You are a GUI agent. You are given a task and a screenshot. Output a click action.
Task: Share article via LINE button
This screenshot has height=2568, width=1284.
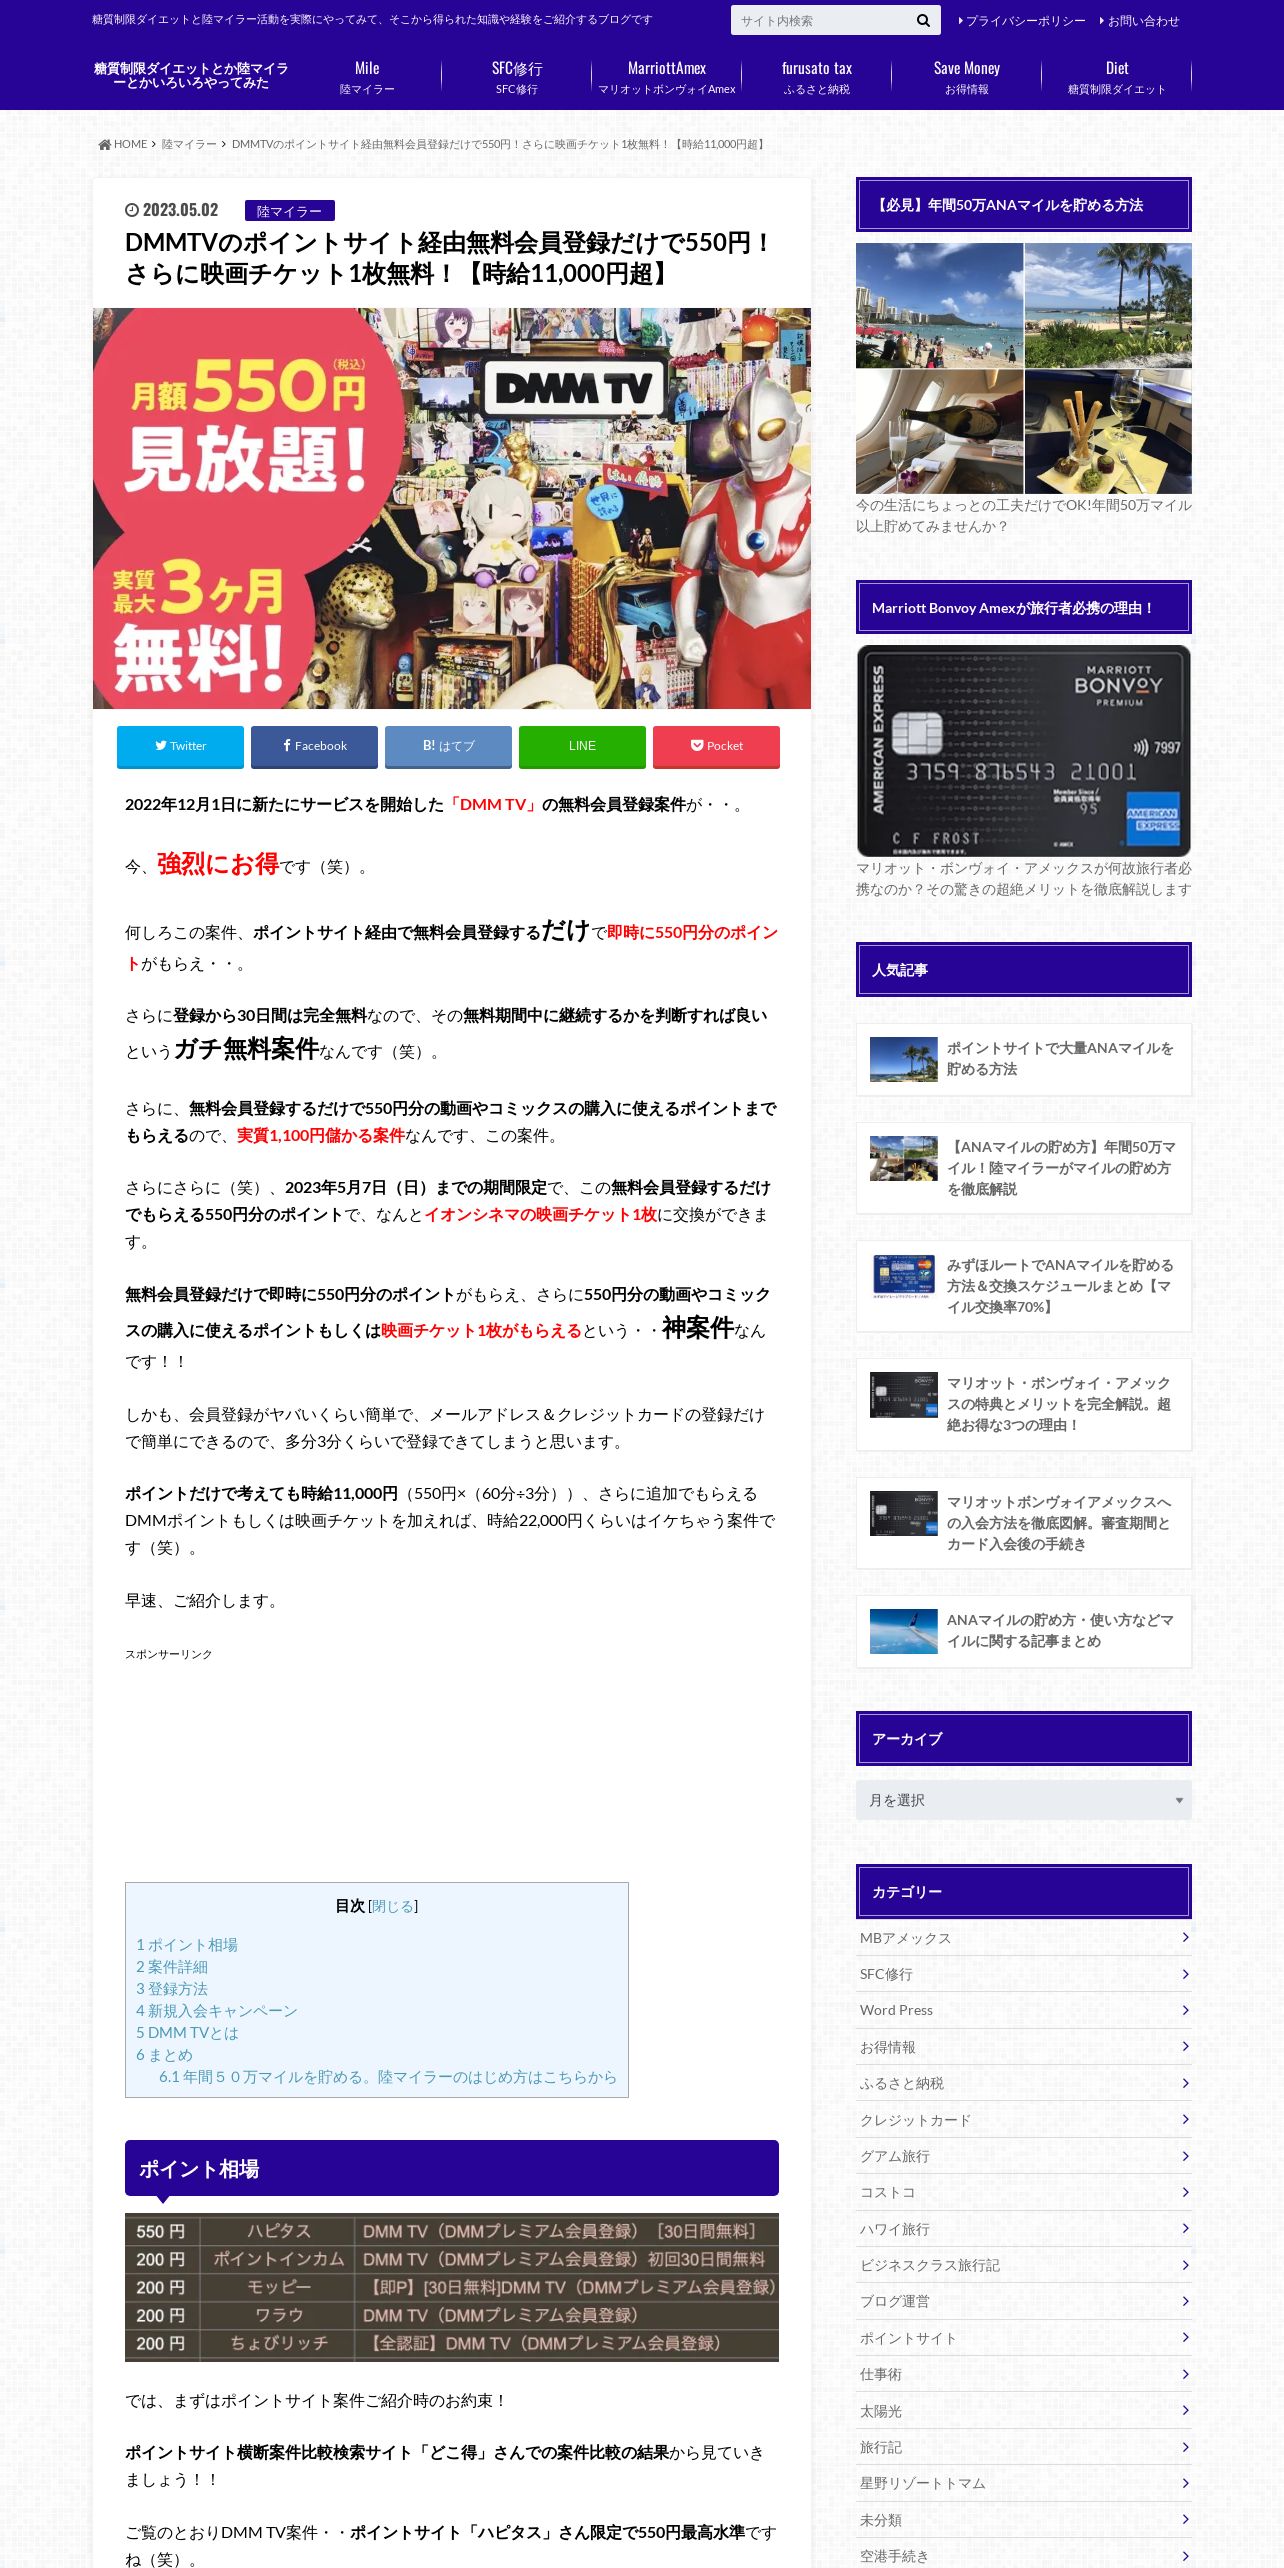point(582,746)
